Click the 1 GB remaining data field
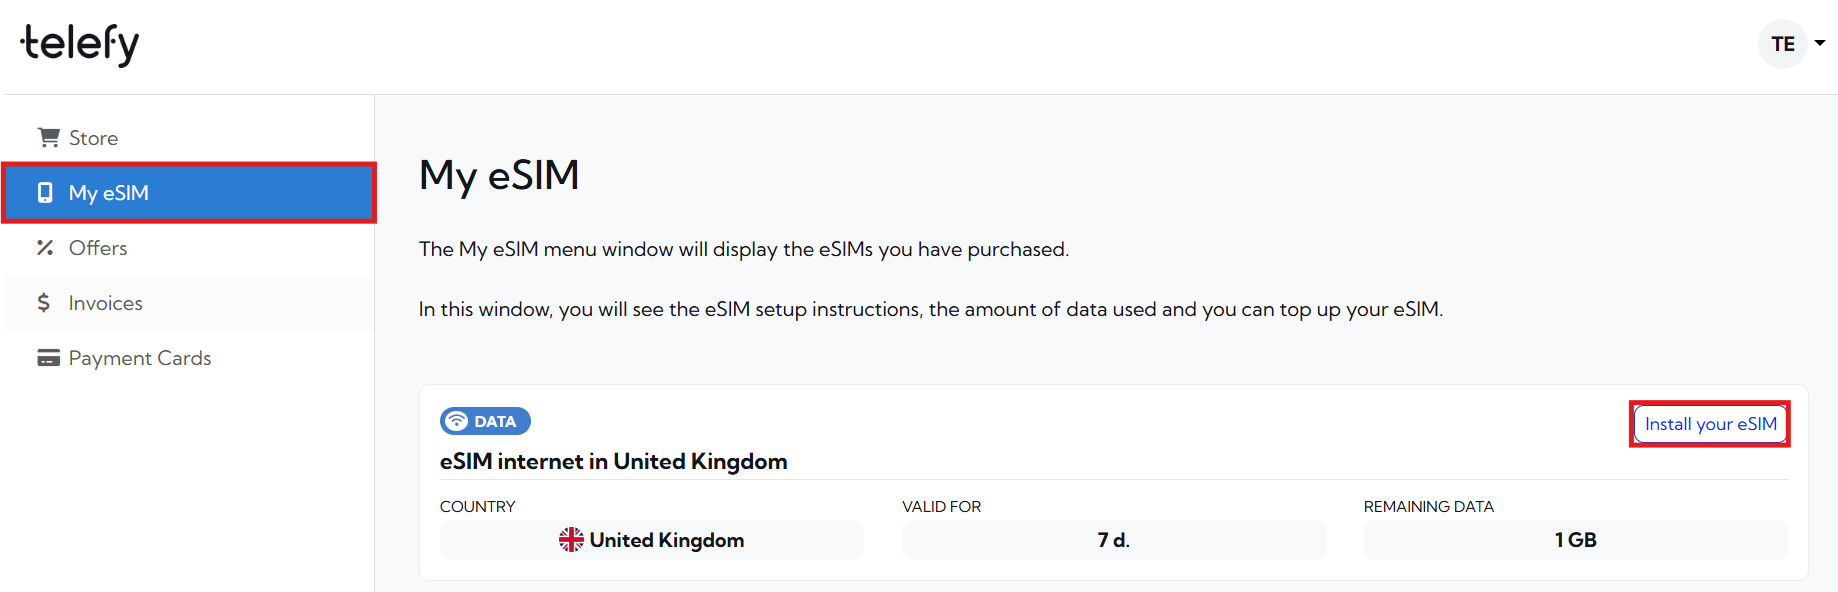 [x=1575, y=540]
